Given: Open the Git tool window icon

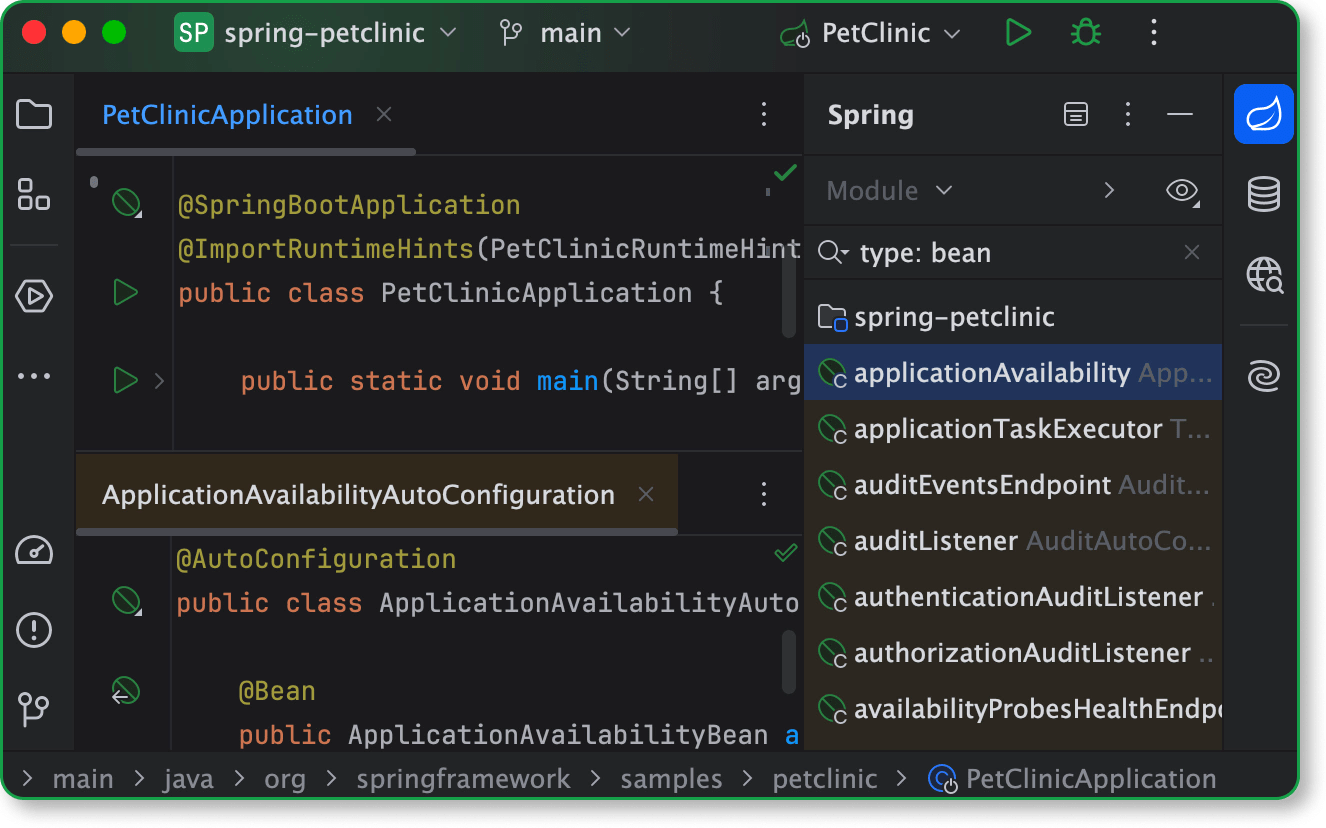Looking at the screenshot, I should click(34, 710).
